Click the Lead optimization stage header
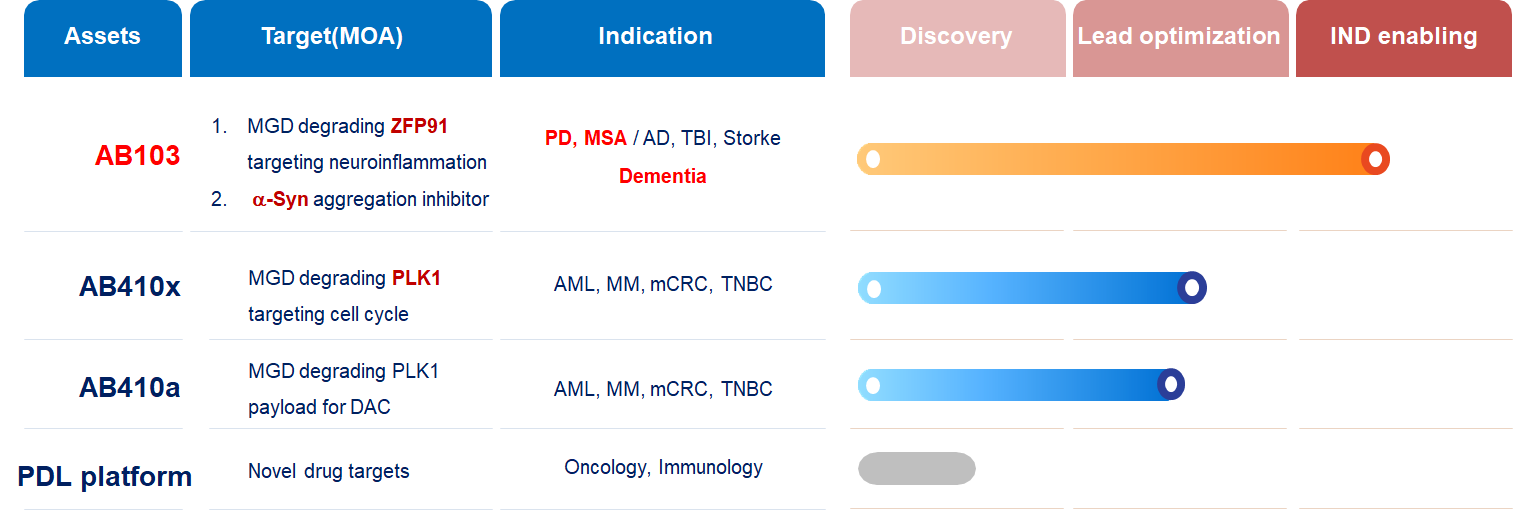The width and height of the screenshot is (1513, 511). pos(1178,37)
